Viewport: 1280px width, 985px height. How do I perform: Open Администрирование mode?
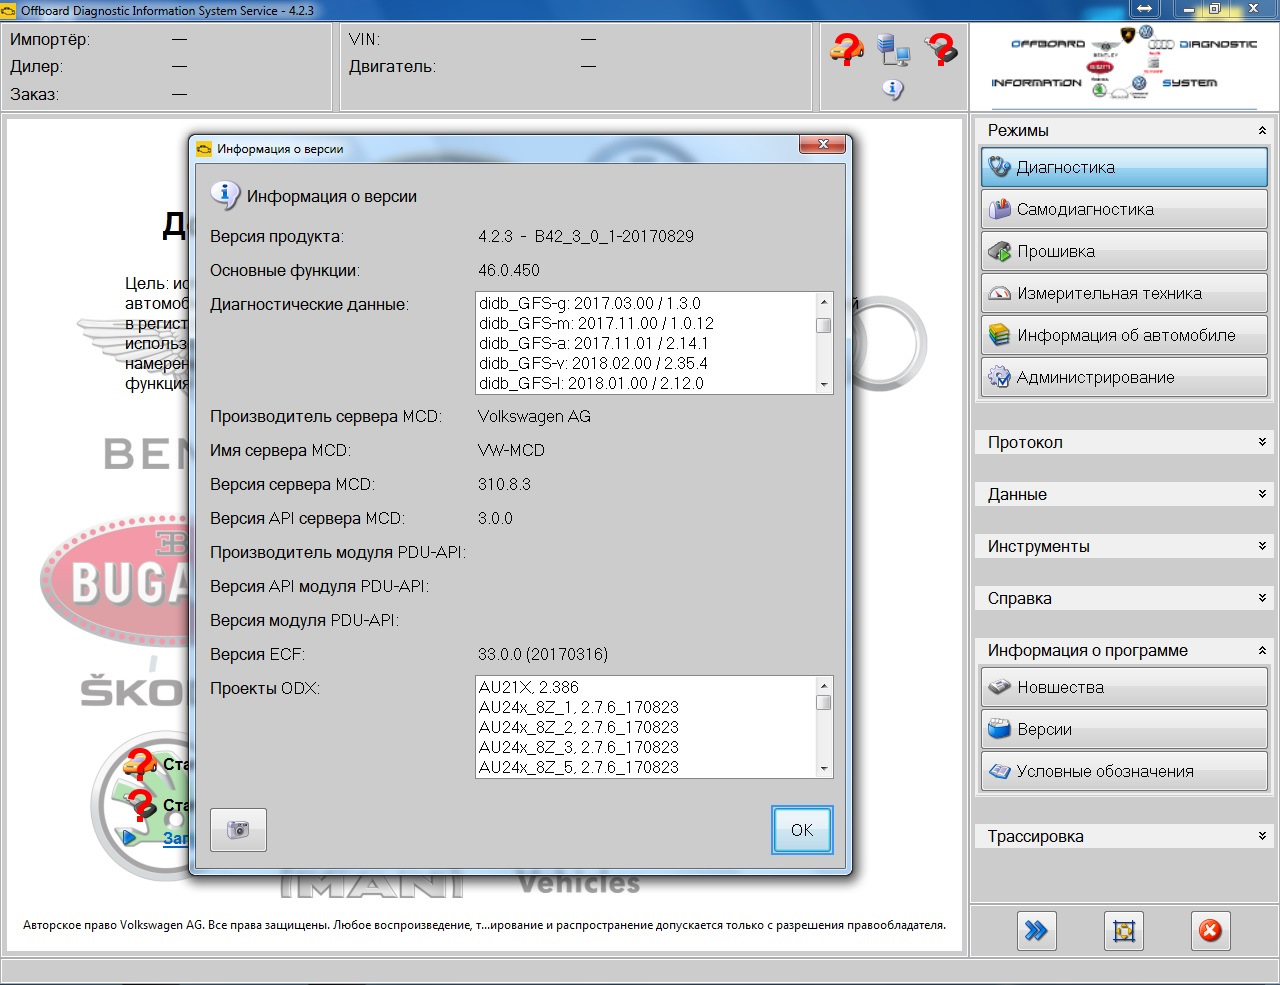coord(1124,377)
